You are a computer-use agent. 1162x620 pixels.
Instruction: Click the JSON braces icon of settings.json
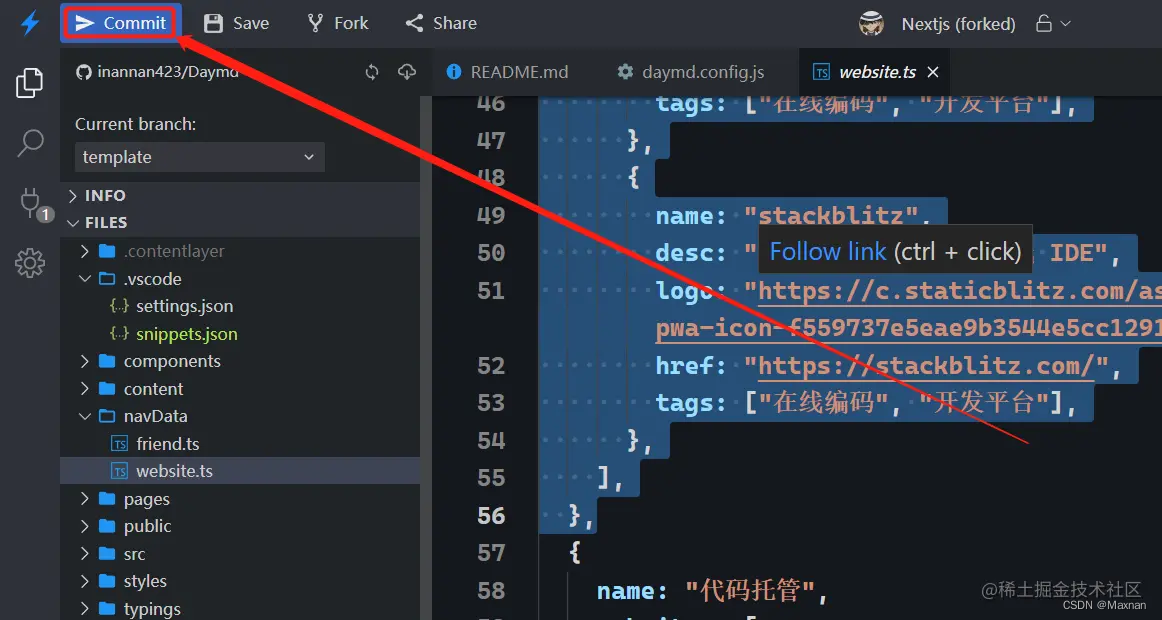pyautogui.click(x=119, y=306)
